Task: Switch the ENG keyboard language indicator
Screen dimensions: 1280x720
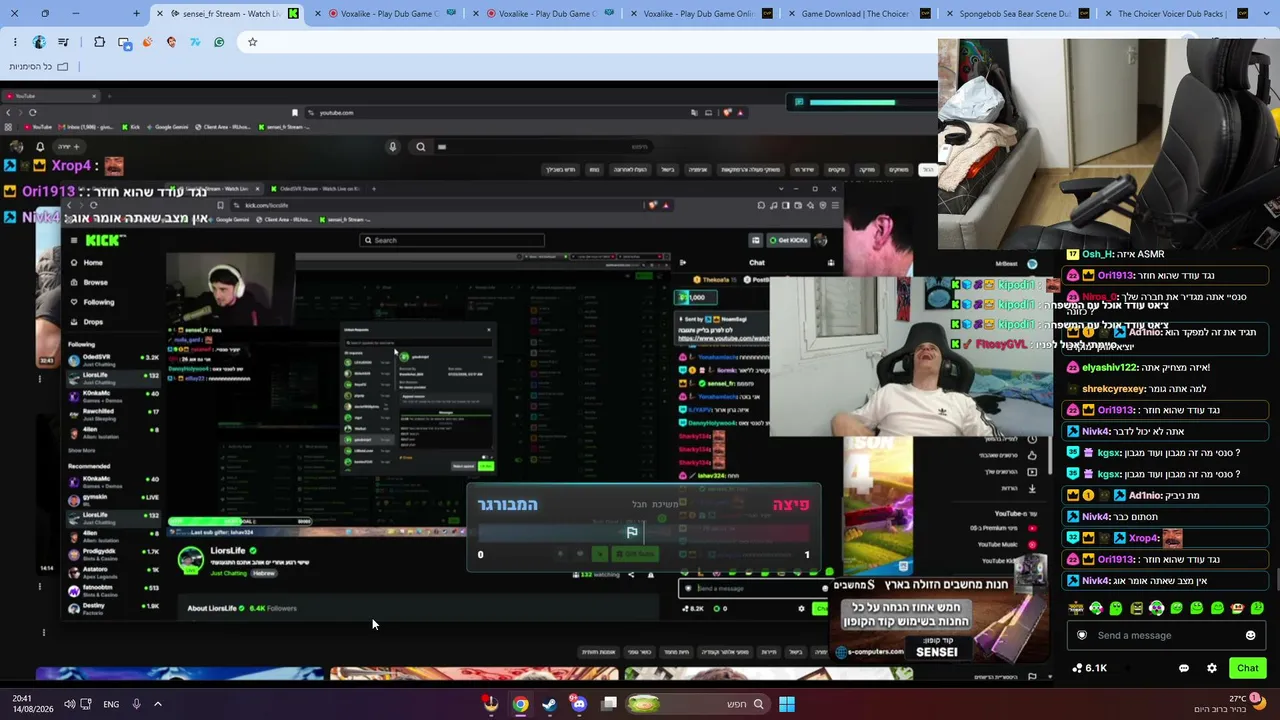Action: pyautogui.click(x=111, y=704)
